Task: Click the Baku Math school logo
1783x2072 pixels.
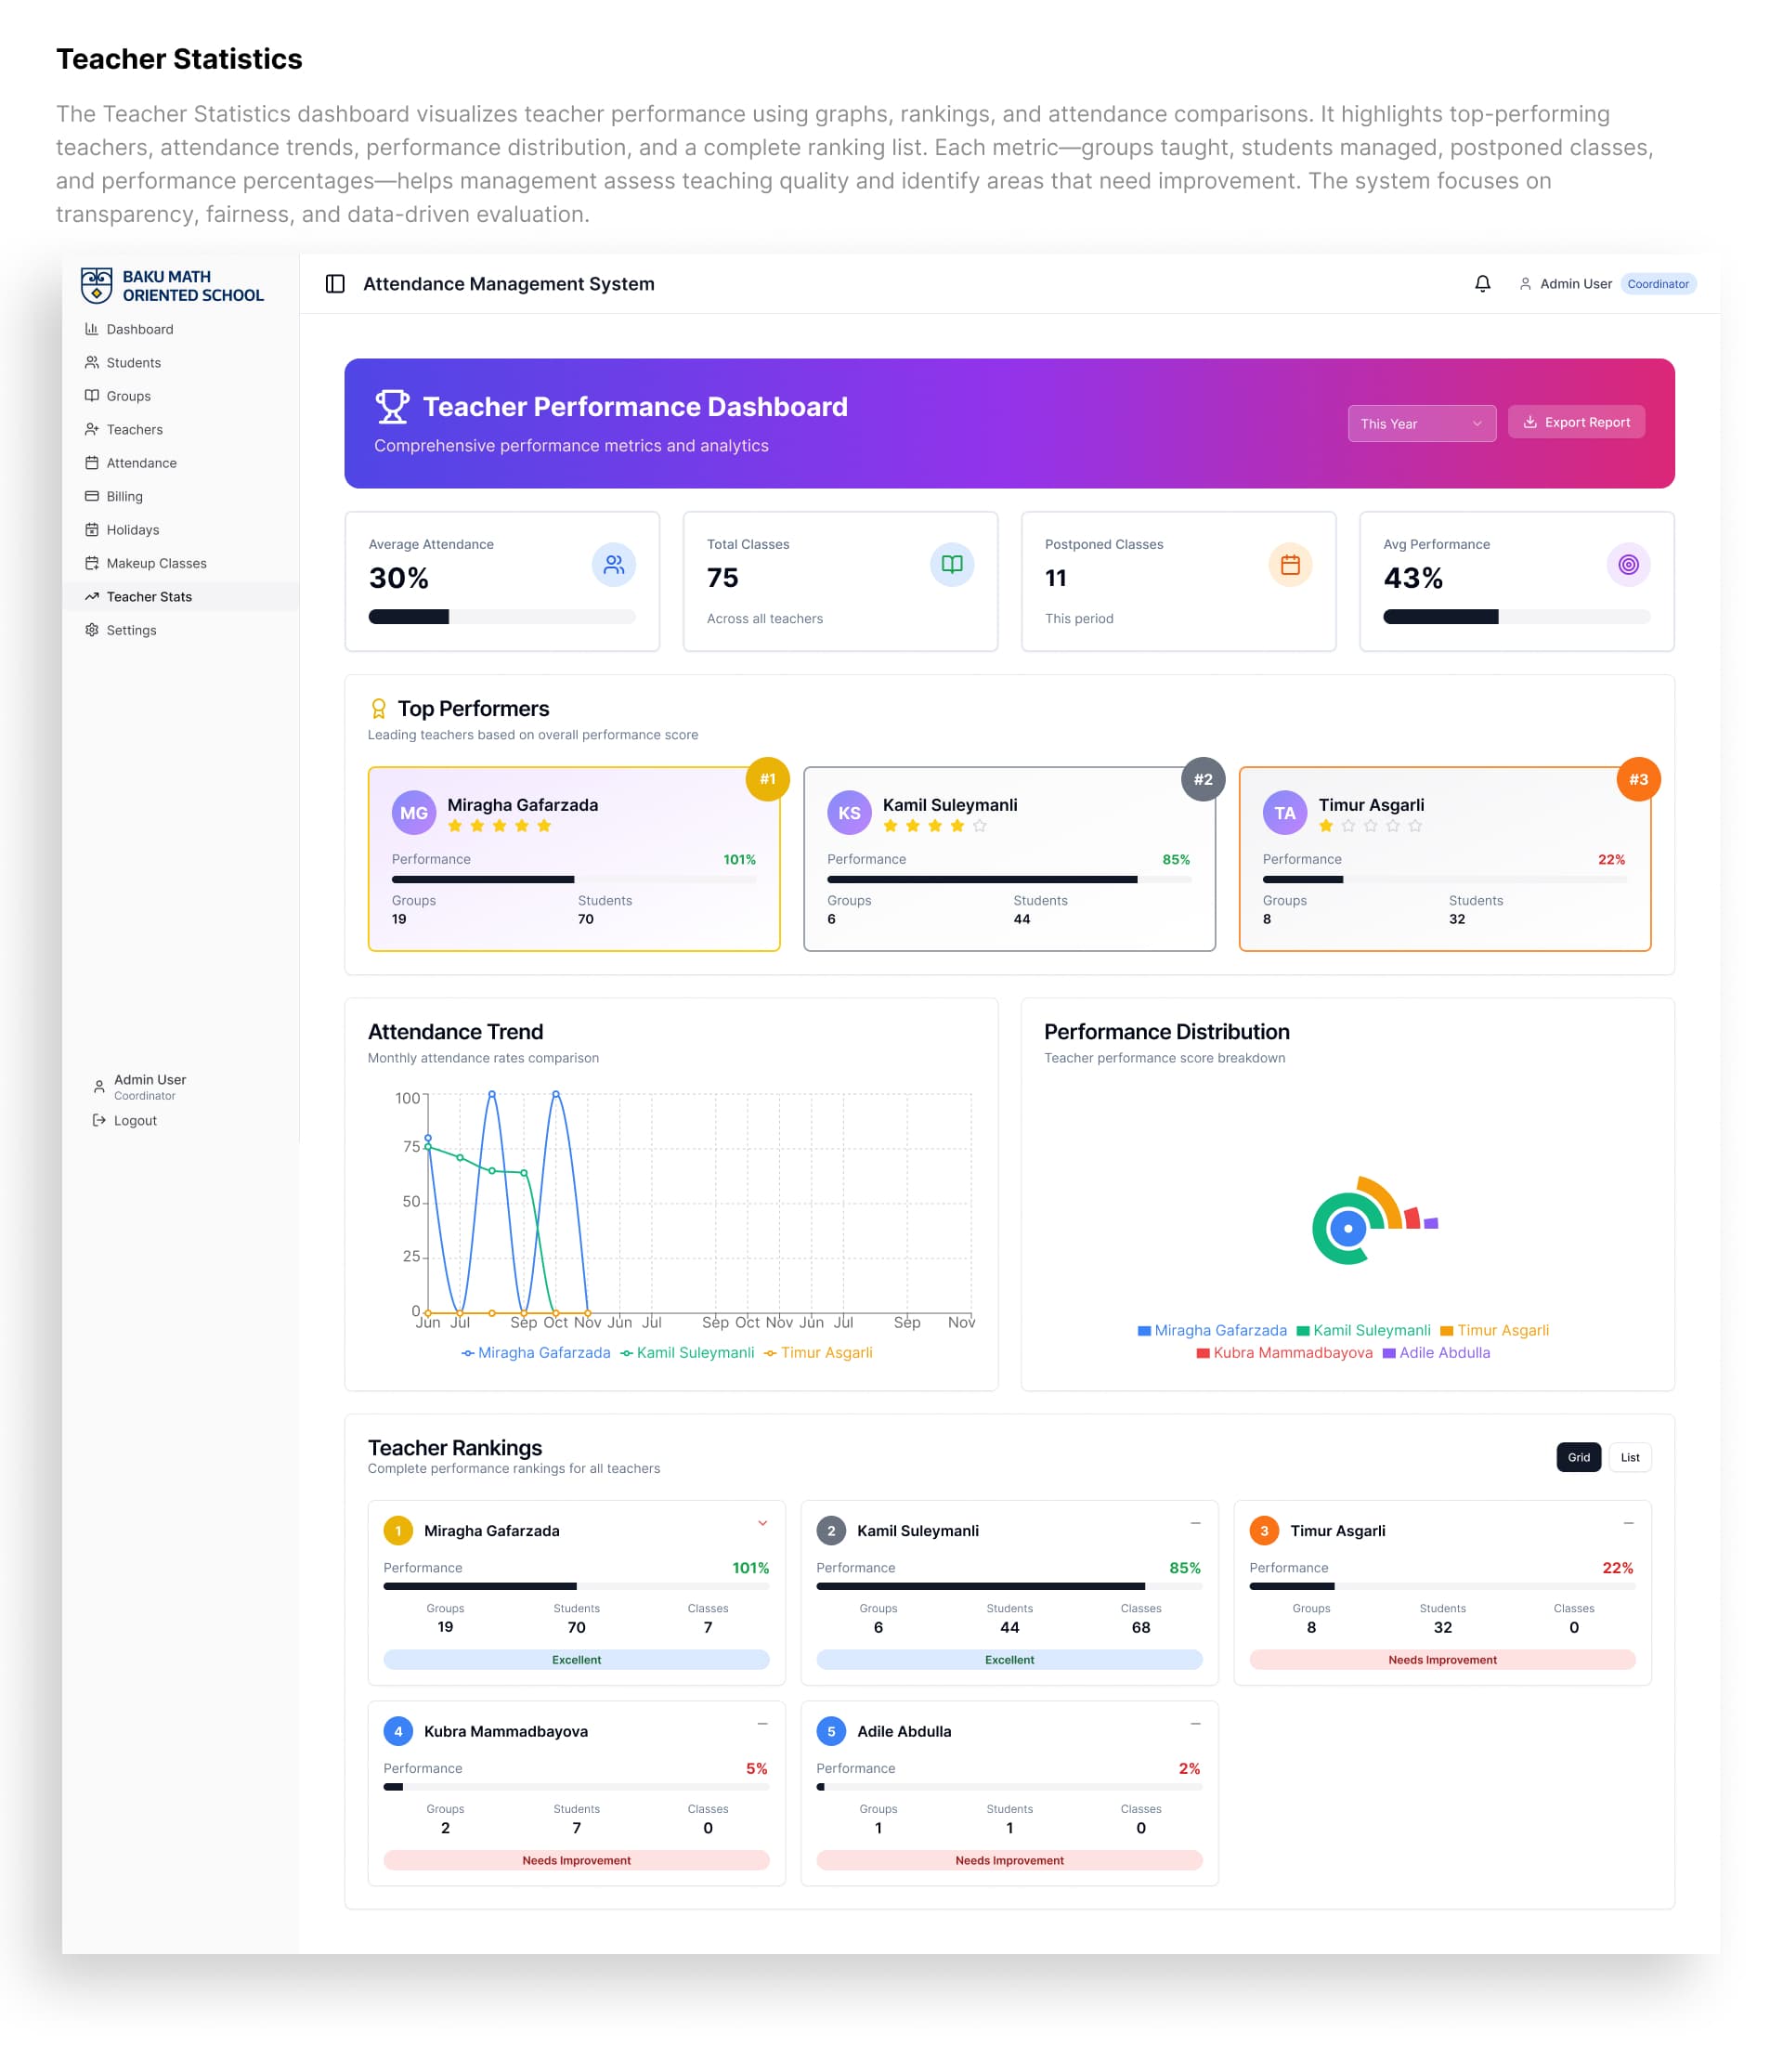Action: click(x=96, y=285)
